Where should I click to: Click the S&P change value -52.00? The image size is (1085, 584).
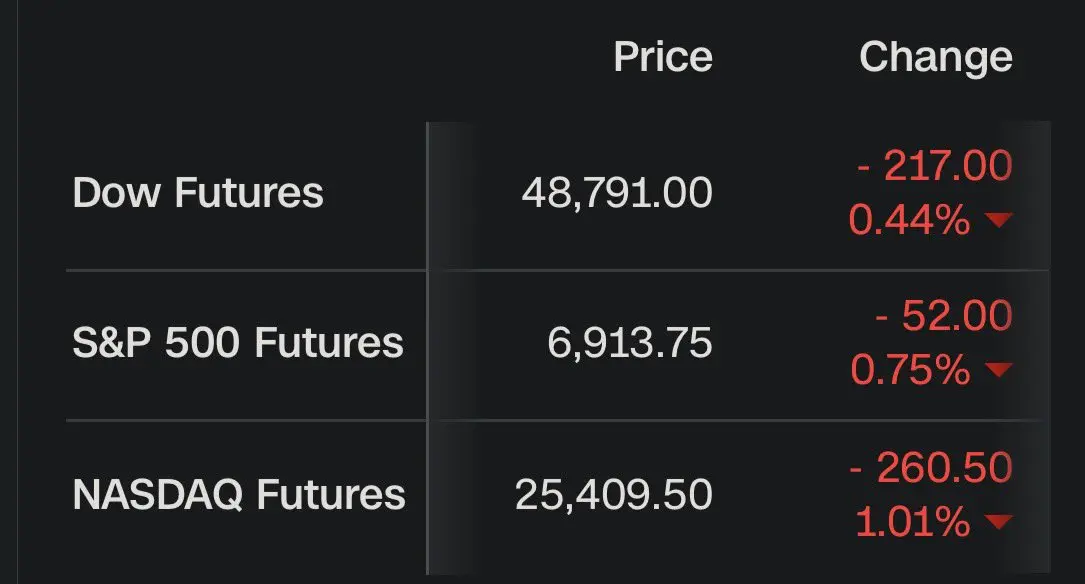point(943,316)
